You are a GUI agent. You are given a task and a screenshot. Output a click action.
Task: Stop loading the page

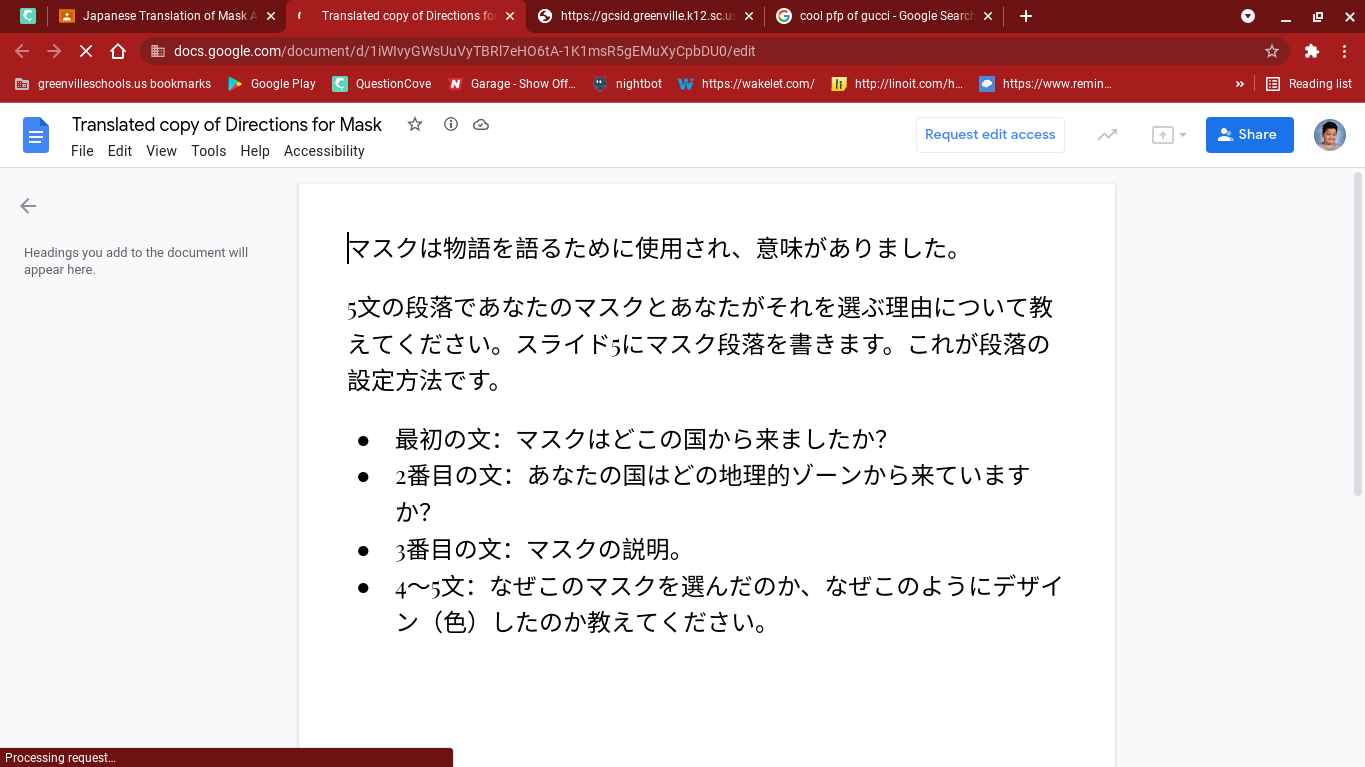(x=86, y=51)
